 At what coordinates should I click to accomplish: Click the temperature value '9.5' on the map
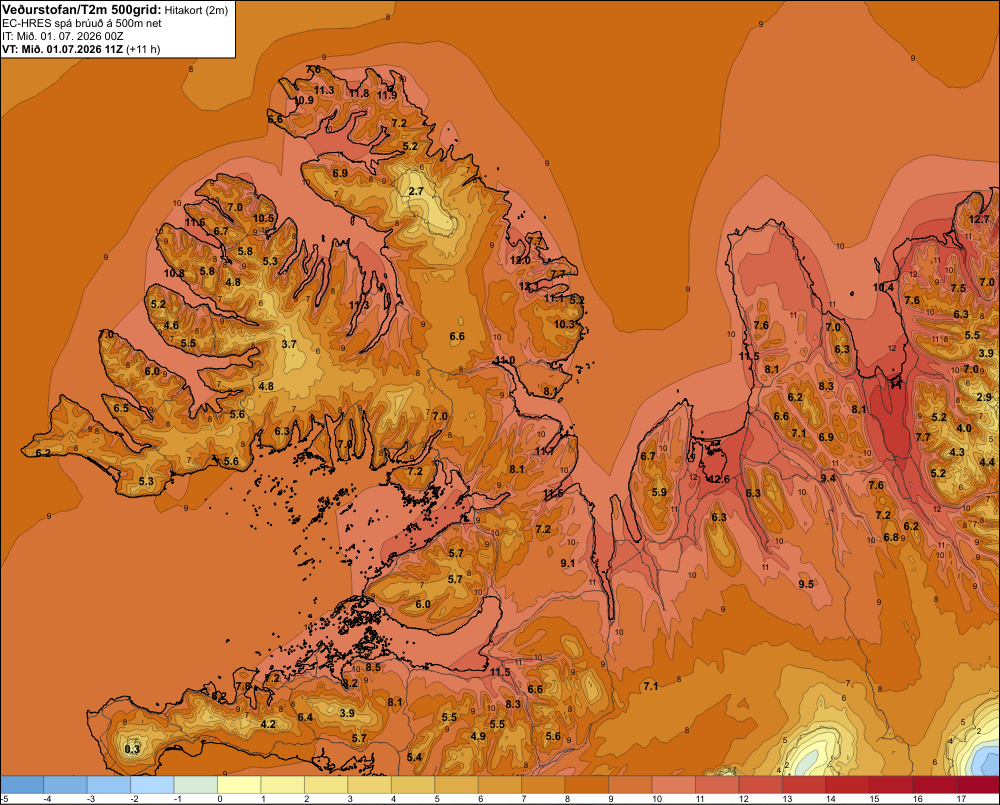click(x=806, y=584)
